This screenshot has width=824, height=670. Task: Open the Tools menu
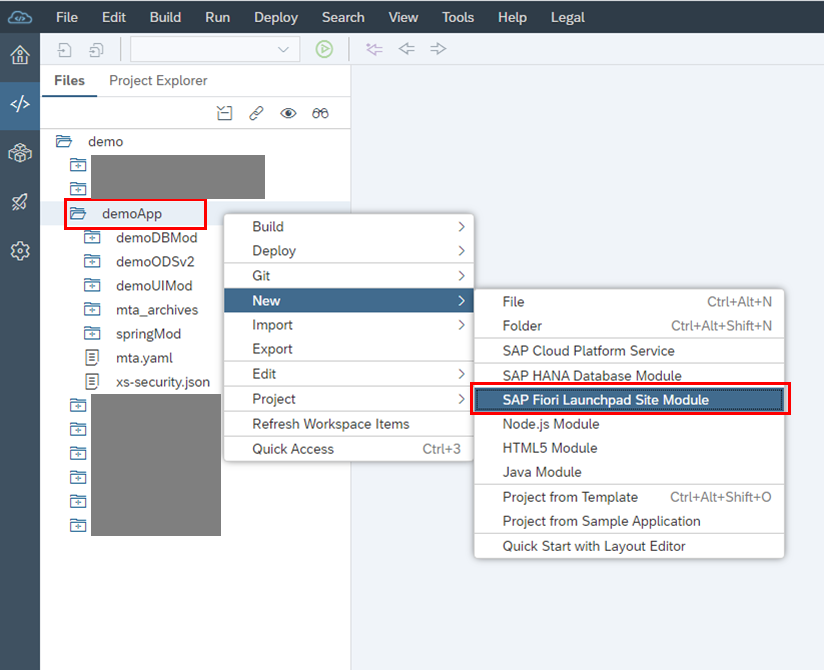click(x=458, y=17)
